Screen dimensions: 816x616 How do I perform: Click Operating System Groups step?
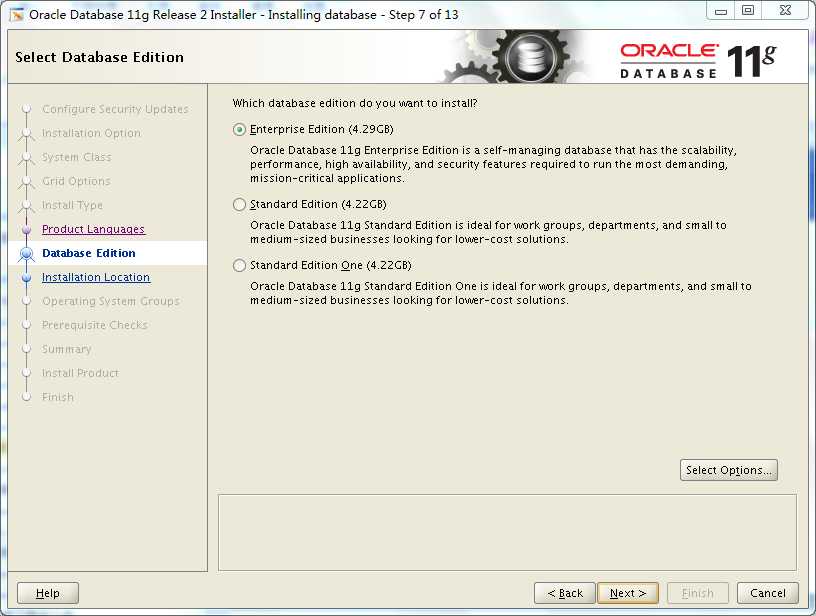point(110,301)
